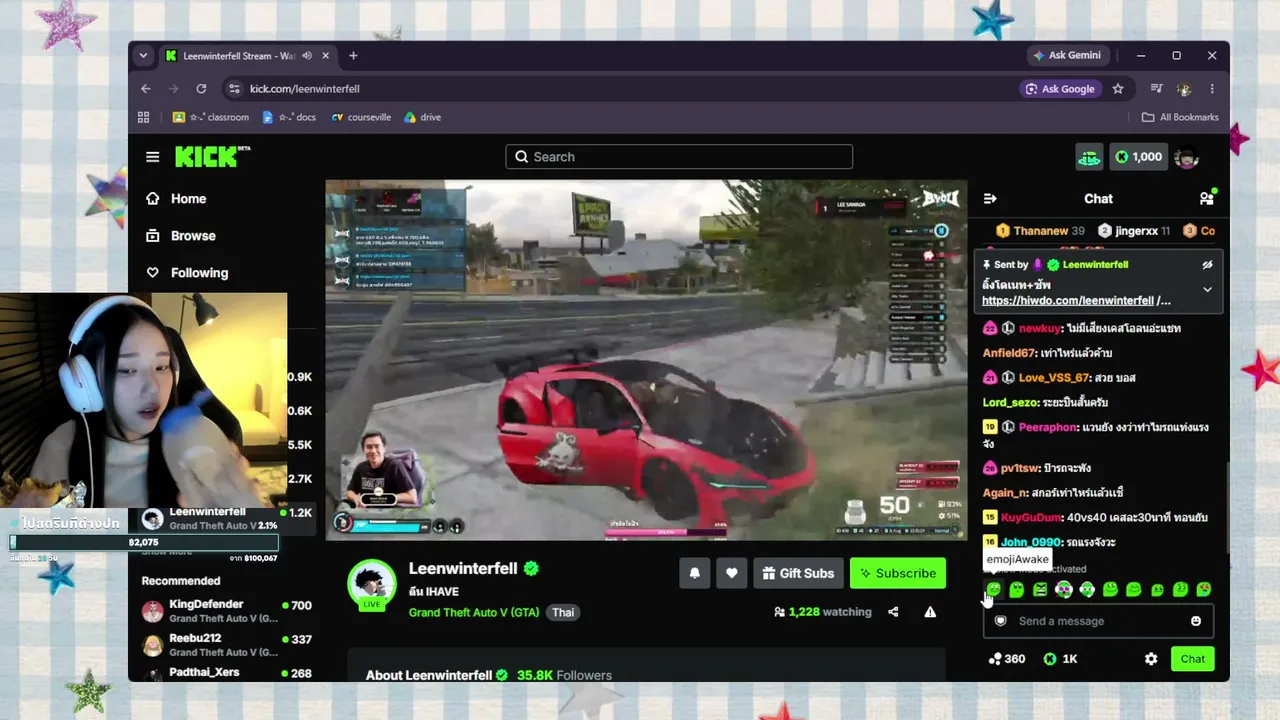Viewport: 1280px width, 720px height.
Task: Follow the channel with the heart button
Action: (731, 573)
